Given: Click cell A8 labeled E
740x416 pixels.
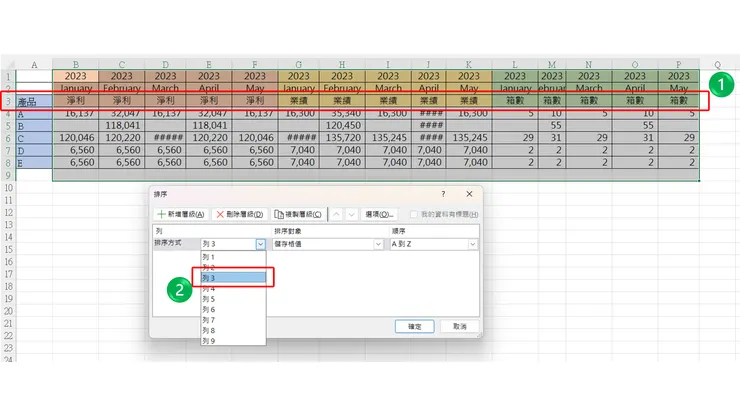Looking at the screenshot, I should [x=34, y=162].
